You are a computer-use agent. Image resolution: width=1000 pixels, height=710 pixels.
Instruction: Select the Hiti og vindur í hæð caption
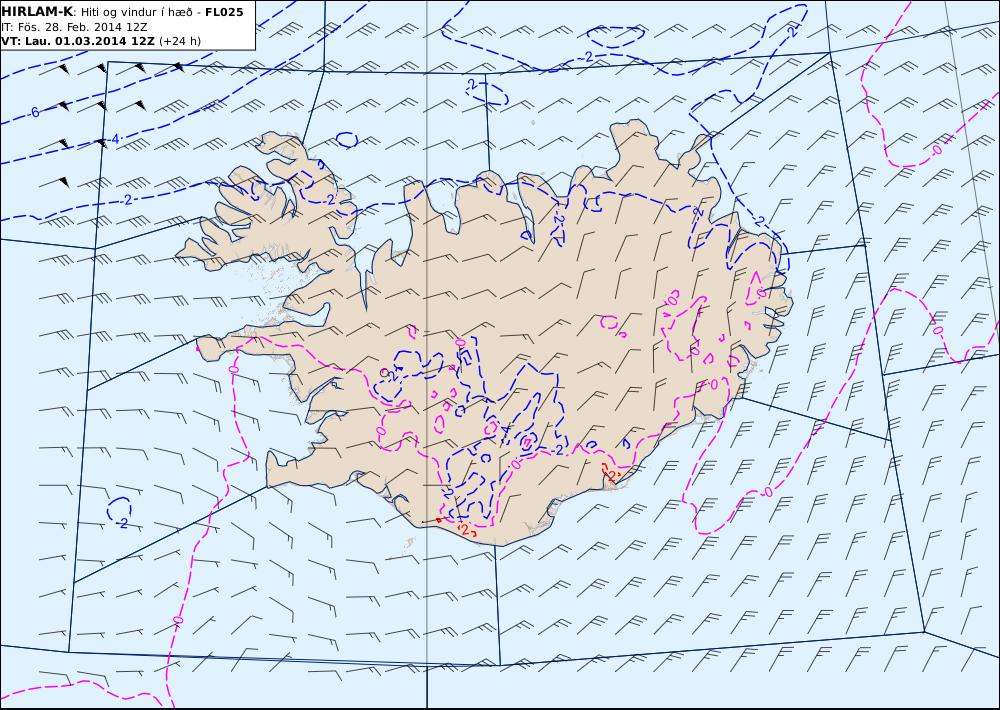(x=138, y=13)
